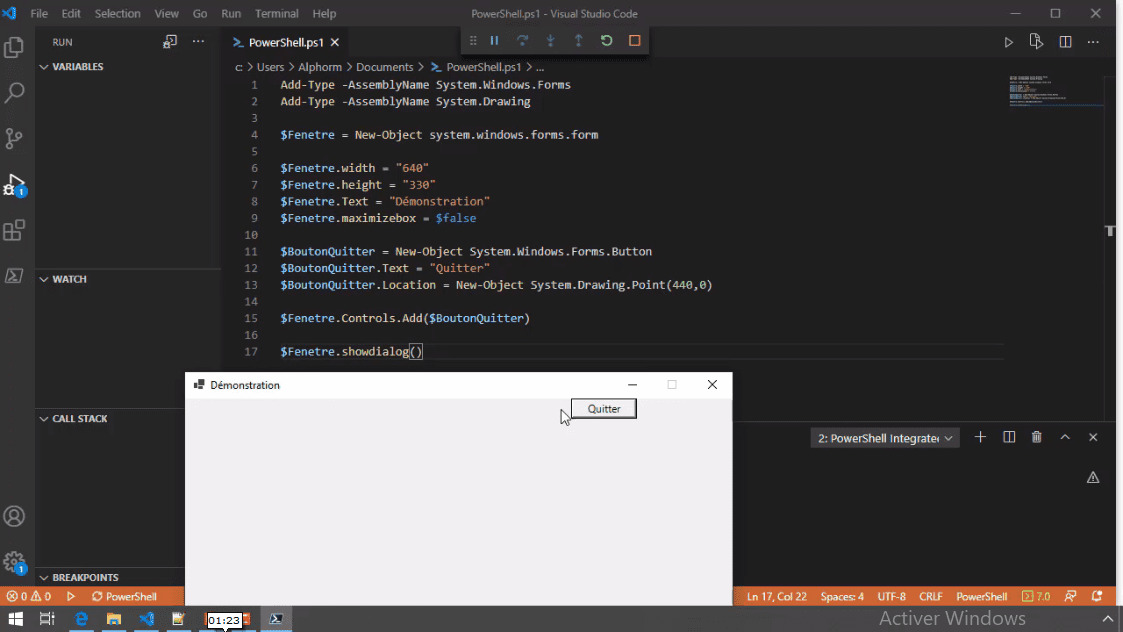Viewport: 1123px width, 632px height.
Task: Open the Run and Debug view
Action: coord(14,185)
